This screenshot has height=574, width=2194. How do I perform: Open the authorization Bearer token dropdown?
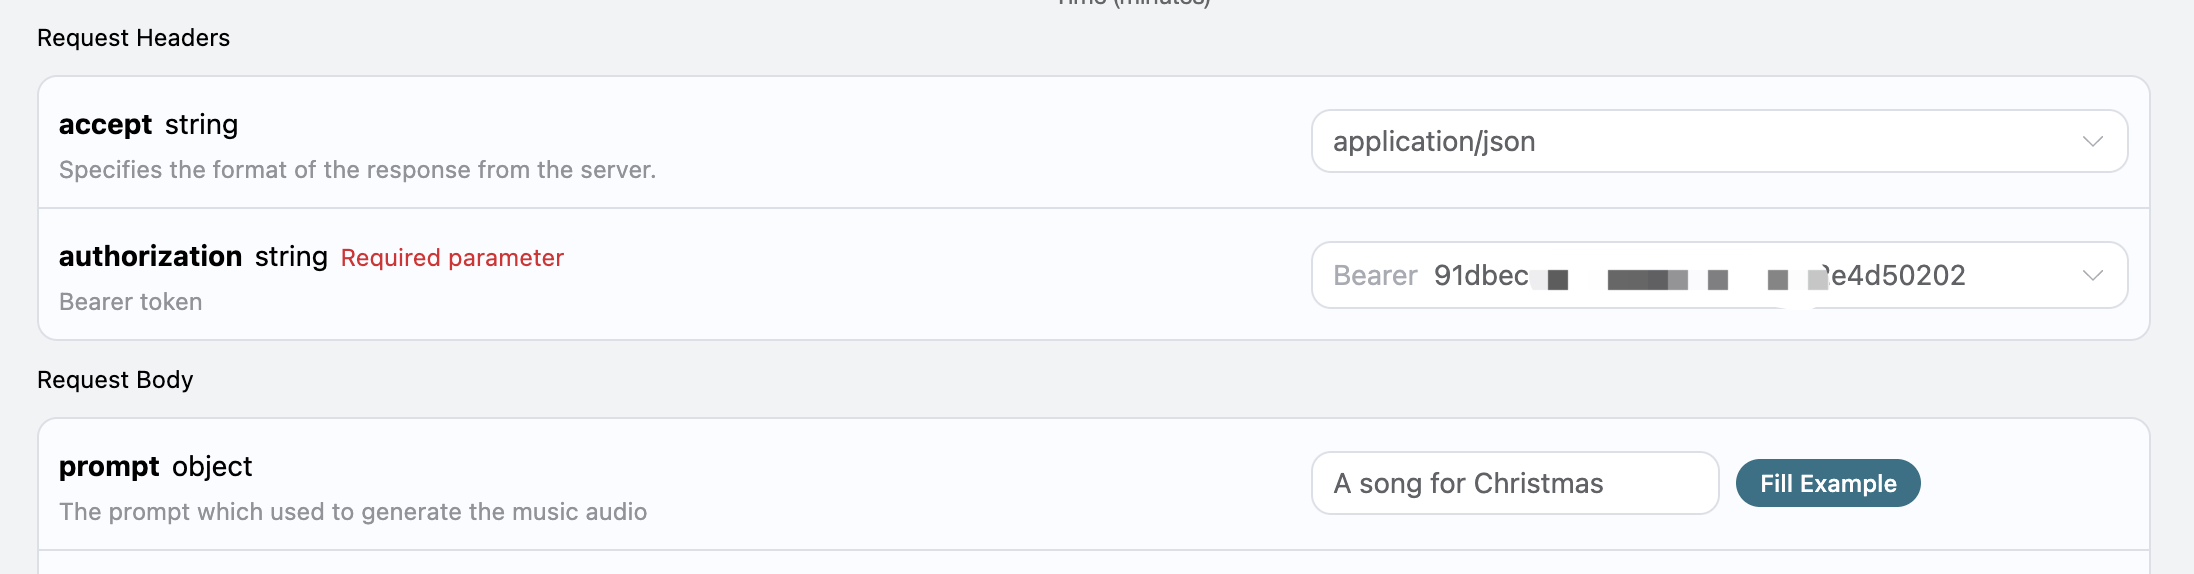pos(1719,275)
